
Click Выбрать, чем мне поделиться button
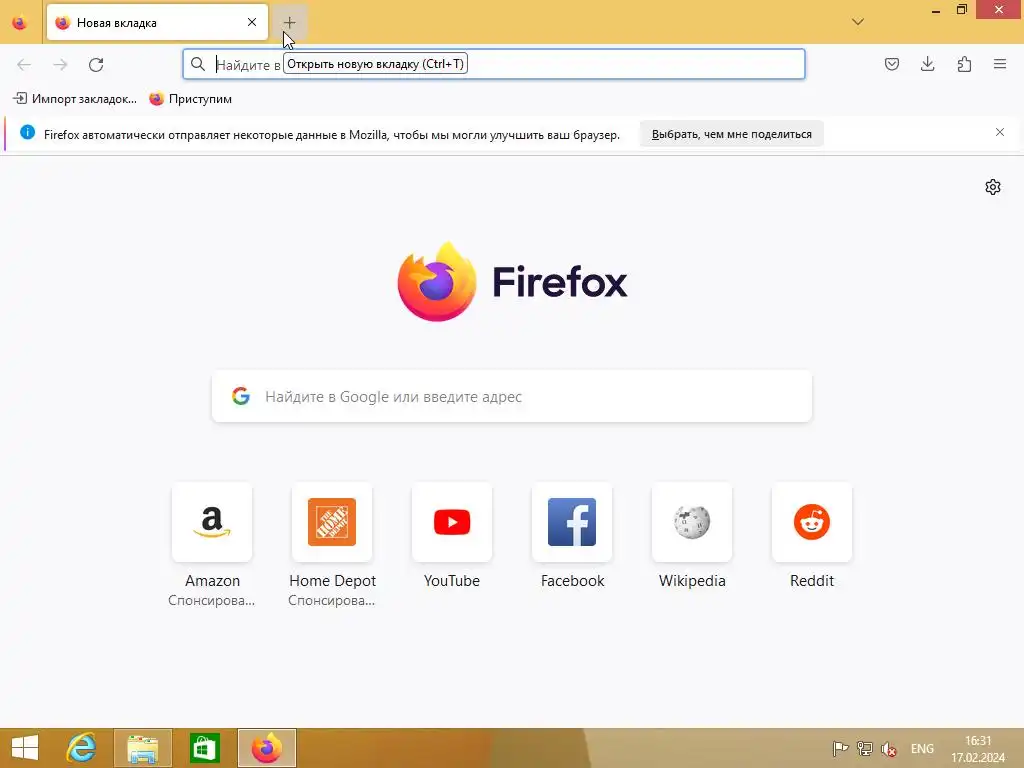point(731,134)
